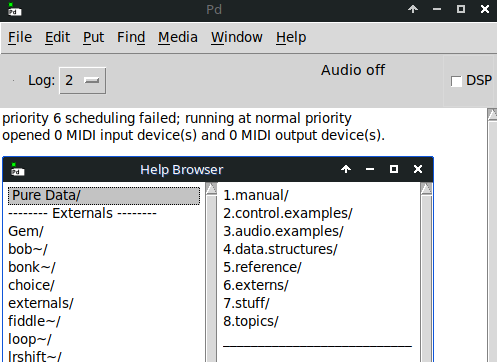Select Pure Data/ in the Help Browser
Viewport: 497px width, 362px height.
(x=104, y=196)
